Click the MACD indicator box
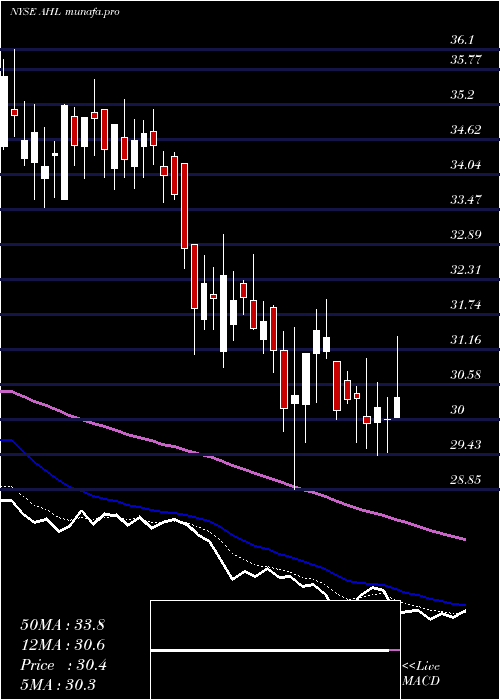The image size is (500, 700). tap(275, 650)
